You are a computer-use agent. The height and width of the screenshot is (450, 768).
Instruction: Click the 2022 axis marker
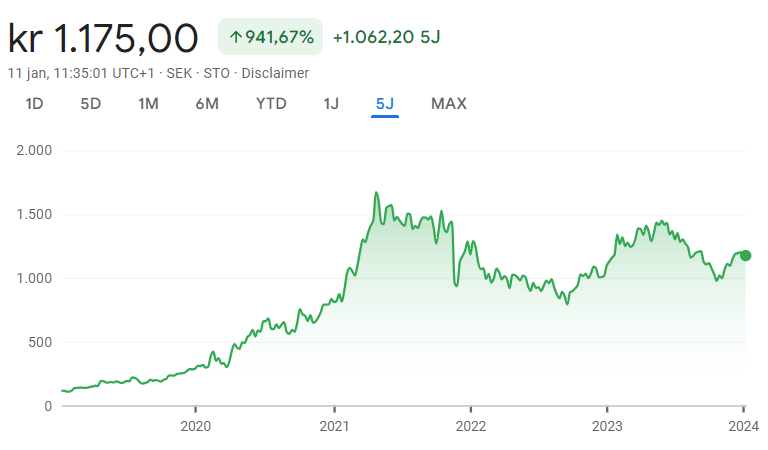tap(471, 426)
